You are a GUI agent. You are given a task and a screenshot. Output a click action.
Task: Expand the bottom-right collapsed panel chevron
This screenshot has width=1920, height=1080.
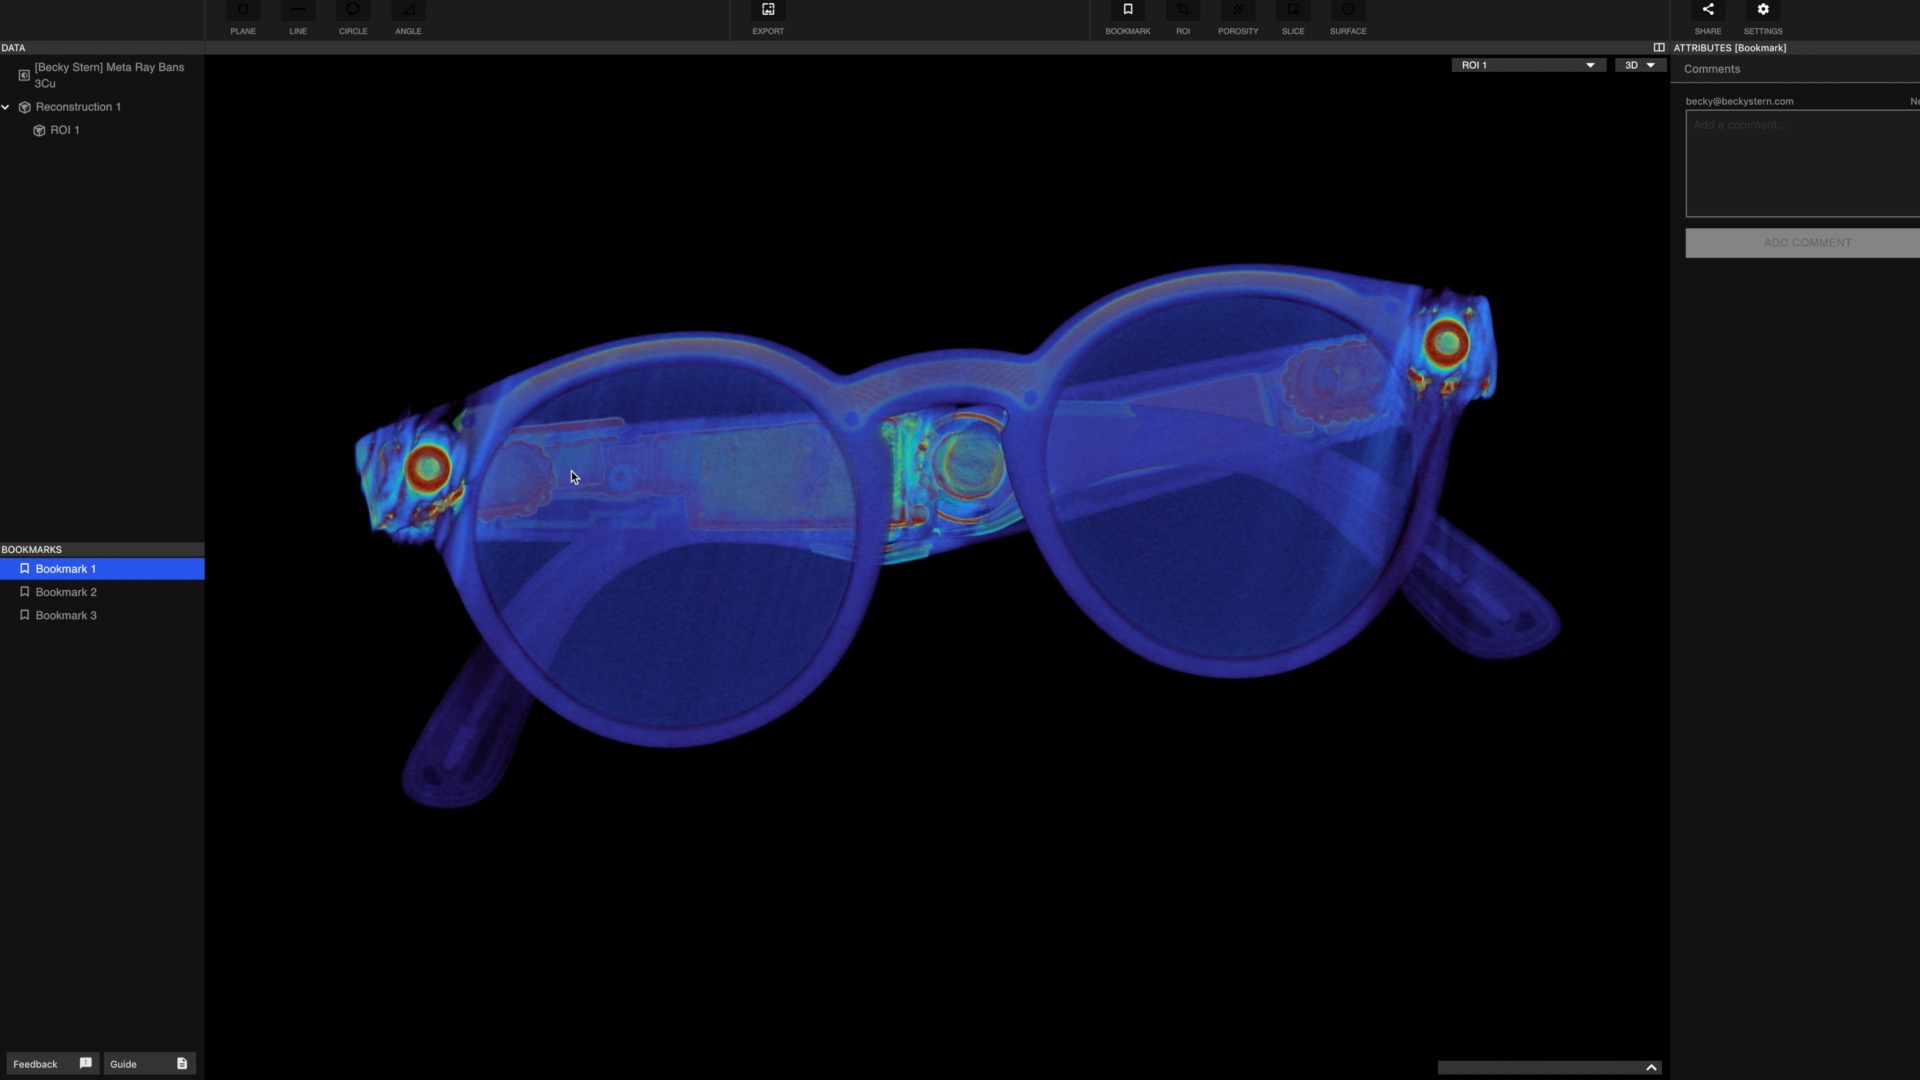(1651, 1067)
